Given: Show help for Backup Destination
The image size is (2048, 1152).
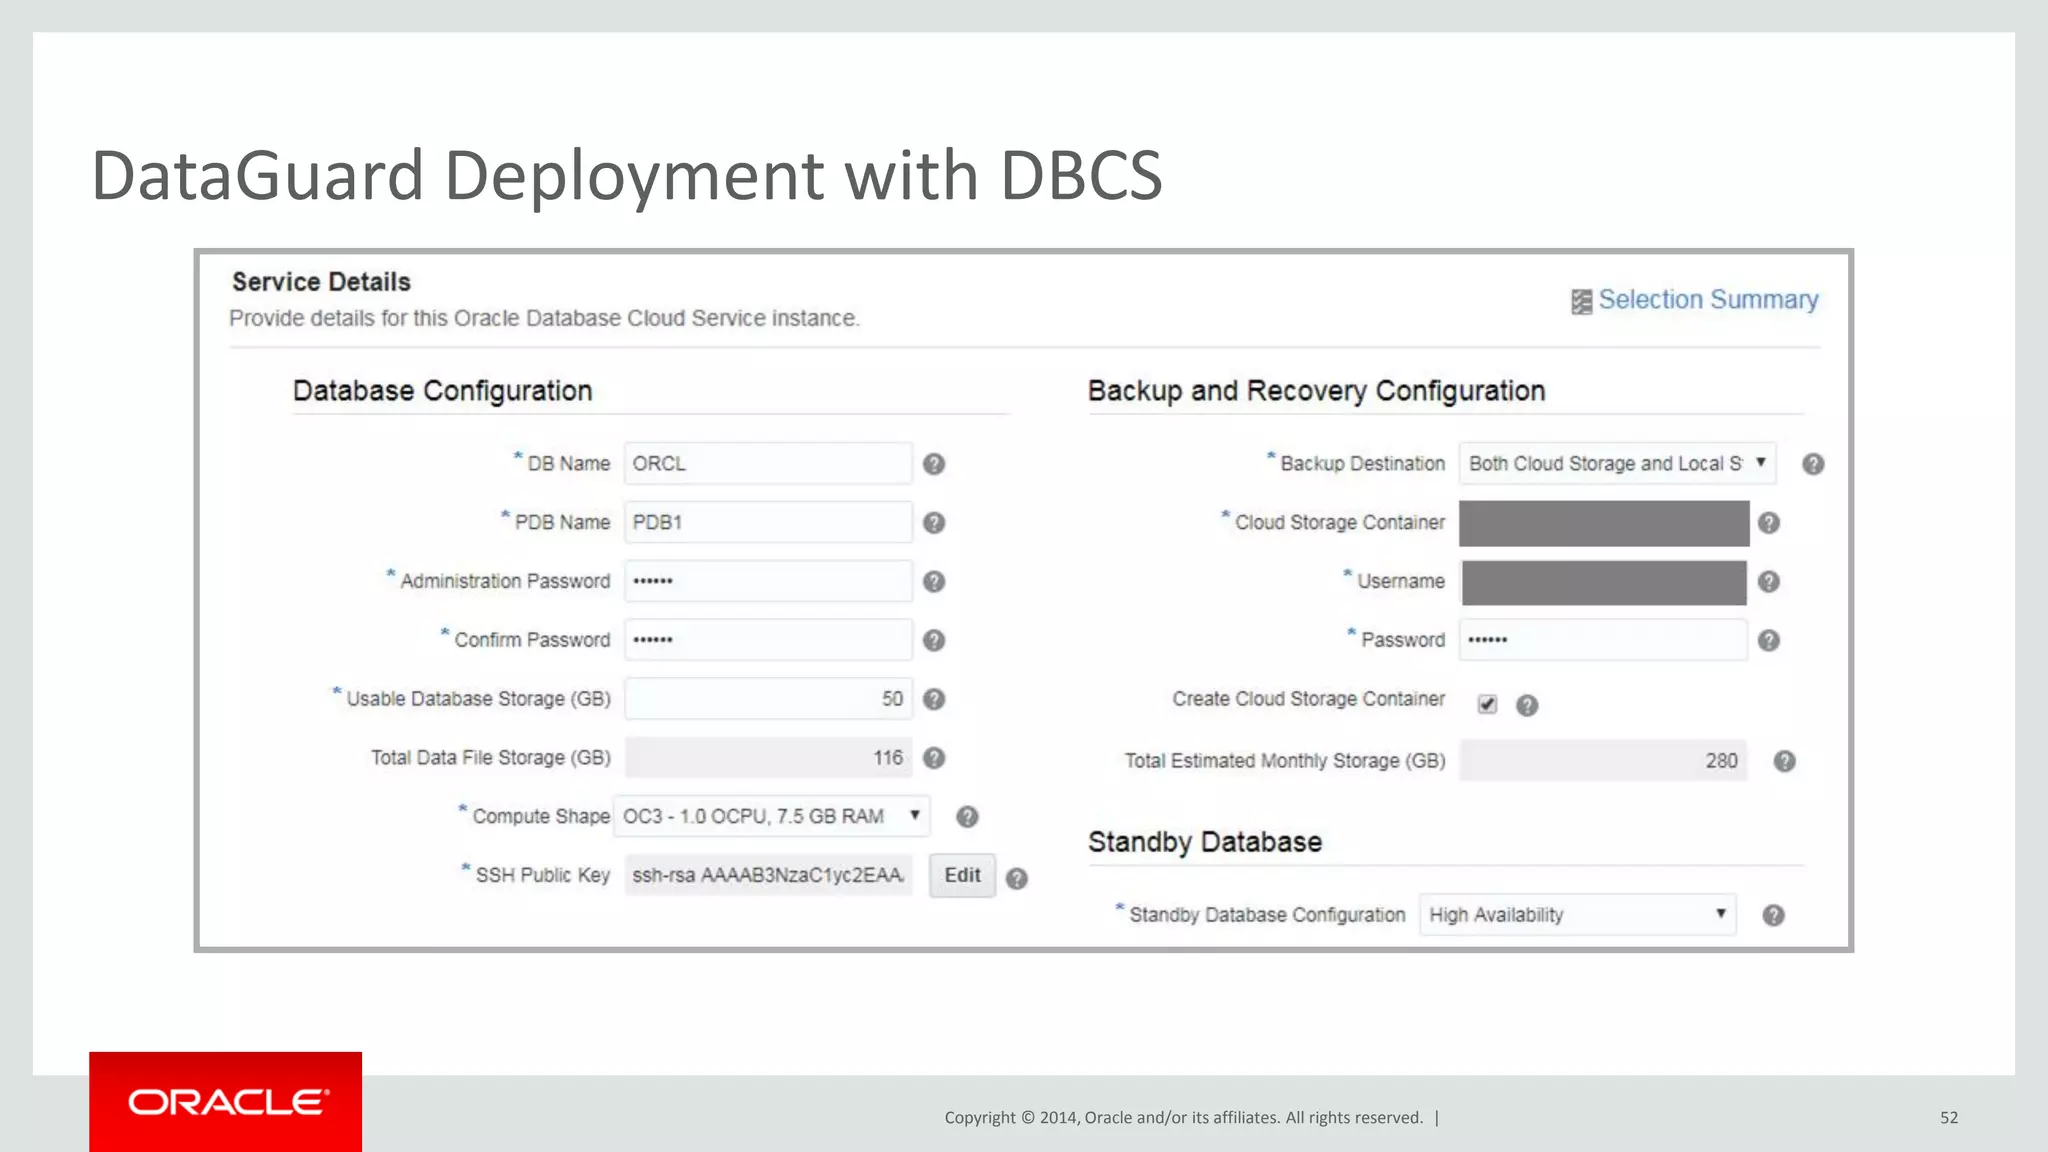Looking at the screenshot, I should tap(1813, 464).
